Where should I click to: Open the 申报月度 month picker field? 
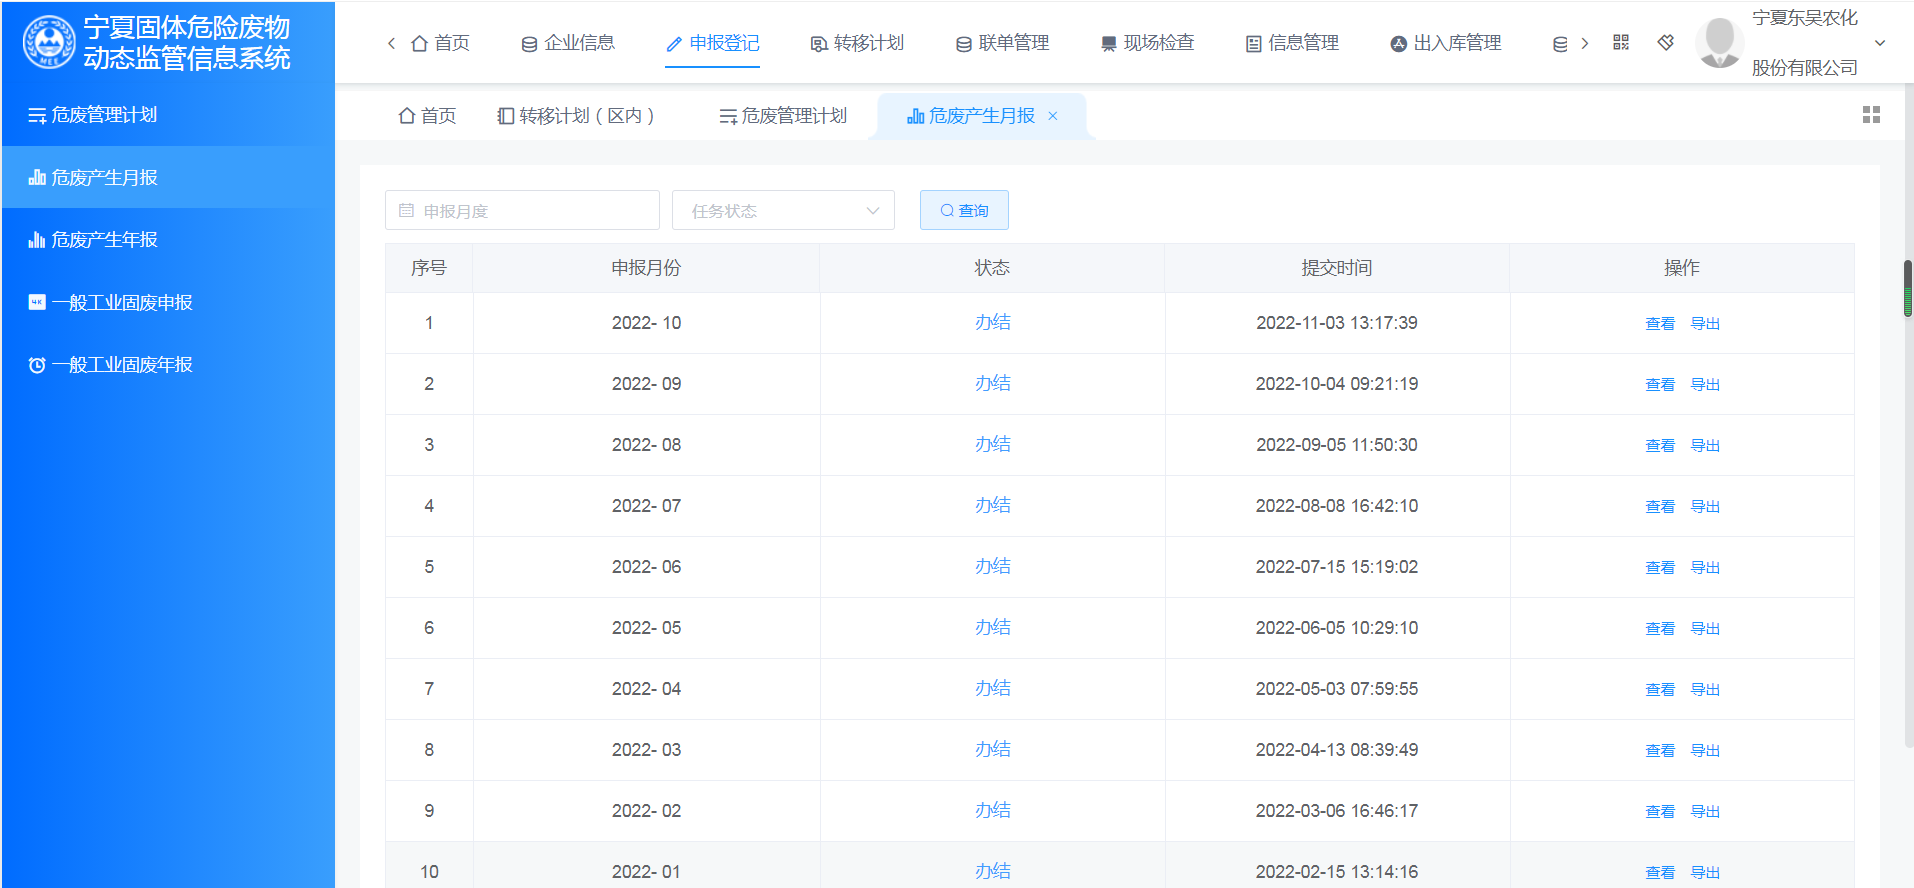[x=522, y=211]
